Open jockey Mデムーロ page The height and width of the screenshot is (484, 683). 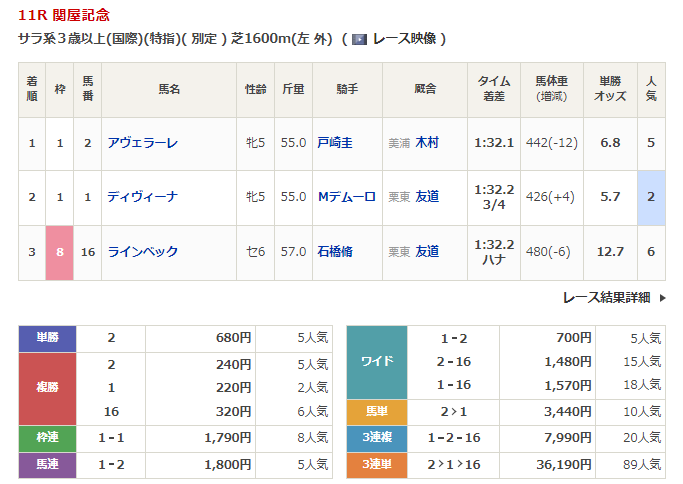[x=346, y=197]
